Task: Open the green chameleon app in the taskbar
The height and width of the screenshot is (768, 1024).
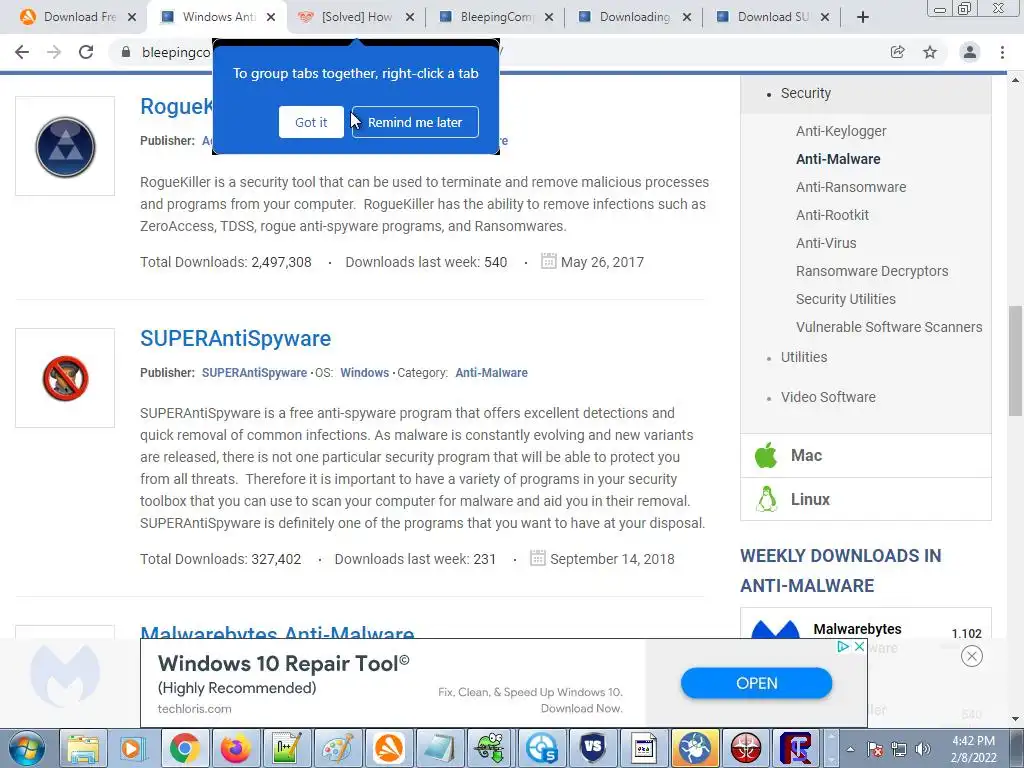Action: 490,748
